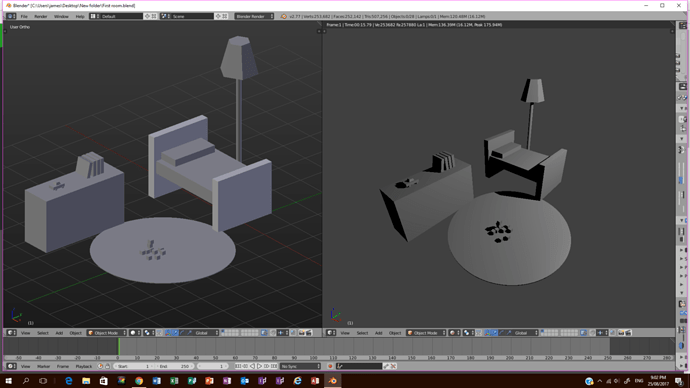Toggle snap during transform in left viewport

click(x=273, y=333)
